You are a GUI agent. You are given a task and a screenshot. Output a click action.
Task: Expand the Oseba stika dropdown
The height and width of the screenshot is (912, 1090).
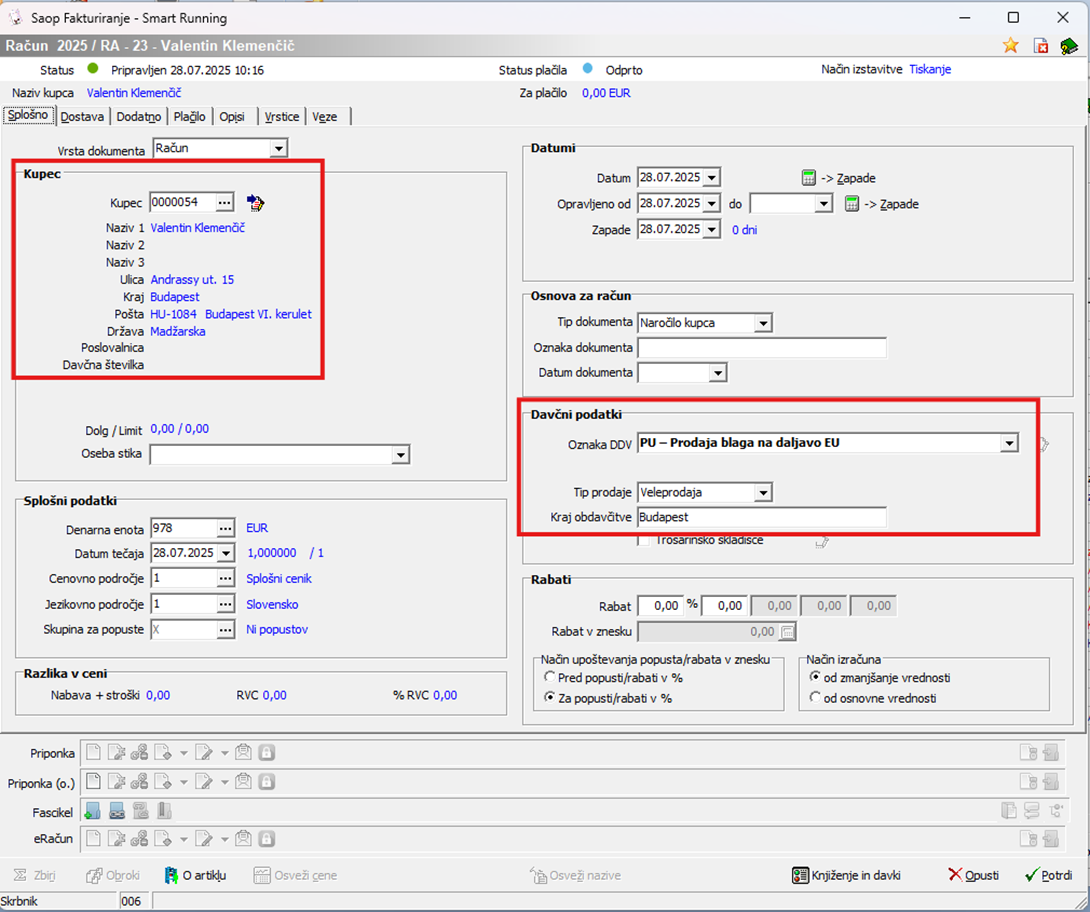[400, 455]
